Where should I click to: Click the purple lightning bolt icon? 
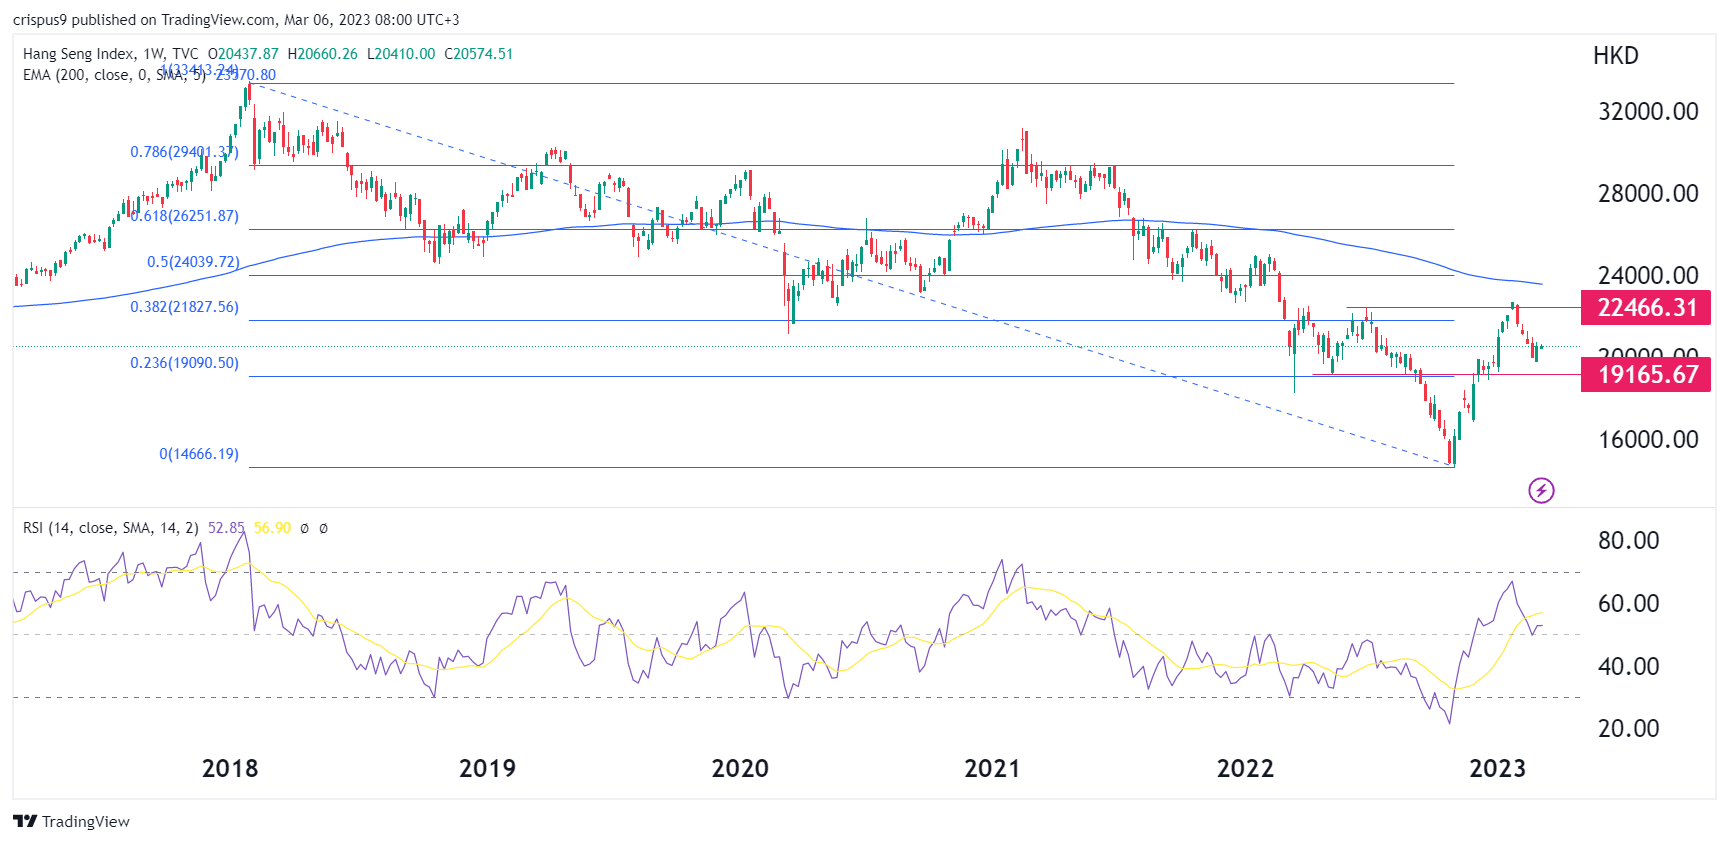1541,490
